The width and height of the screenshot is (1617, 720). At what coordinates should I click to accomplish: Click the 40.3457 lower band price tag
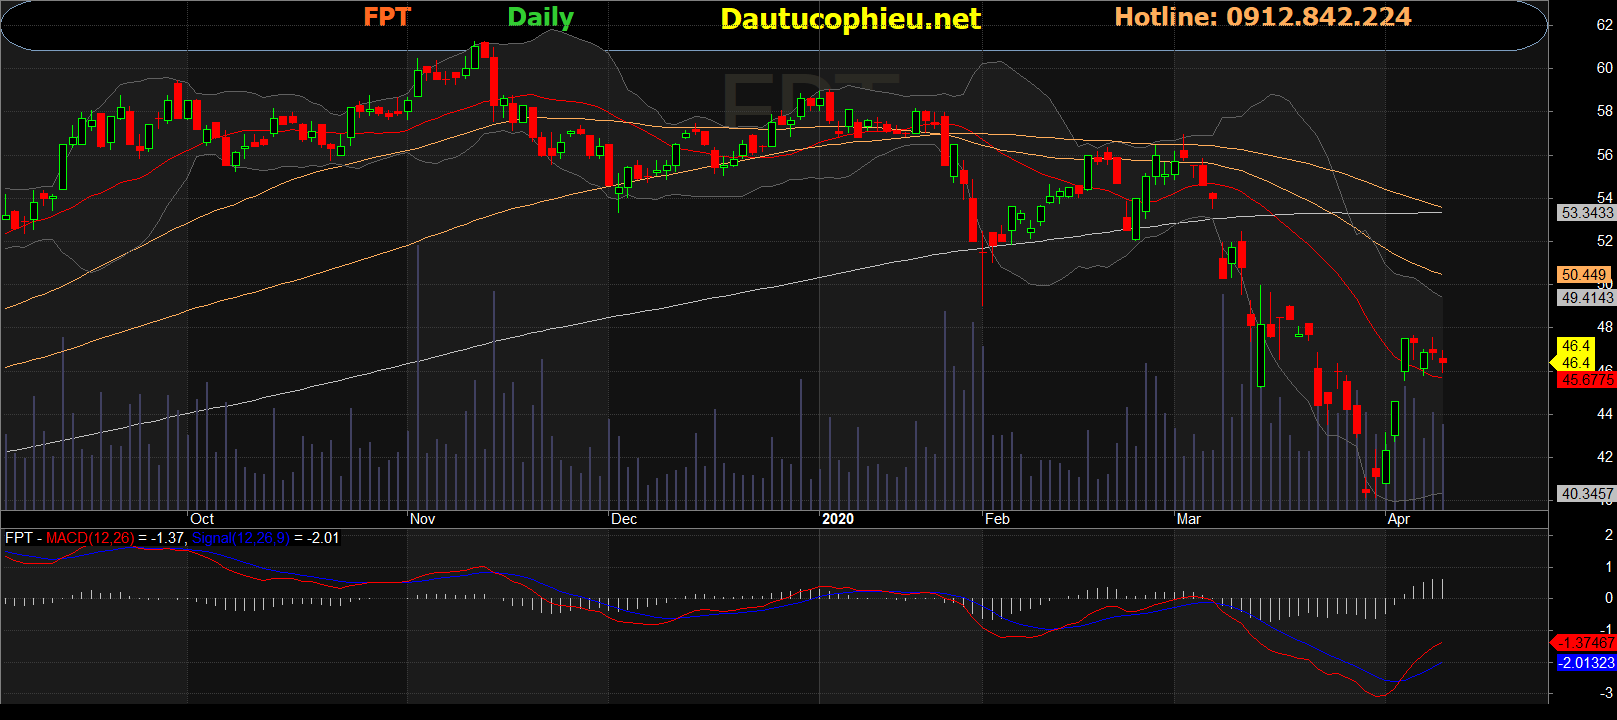pyautogui.click(x=1587, y=494)
